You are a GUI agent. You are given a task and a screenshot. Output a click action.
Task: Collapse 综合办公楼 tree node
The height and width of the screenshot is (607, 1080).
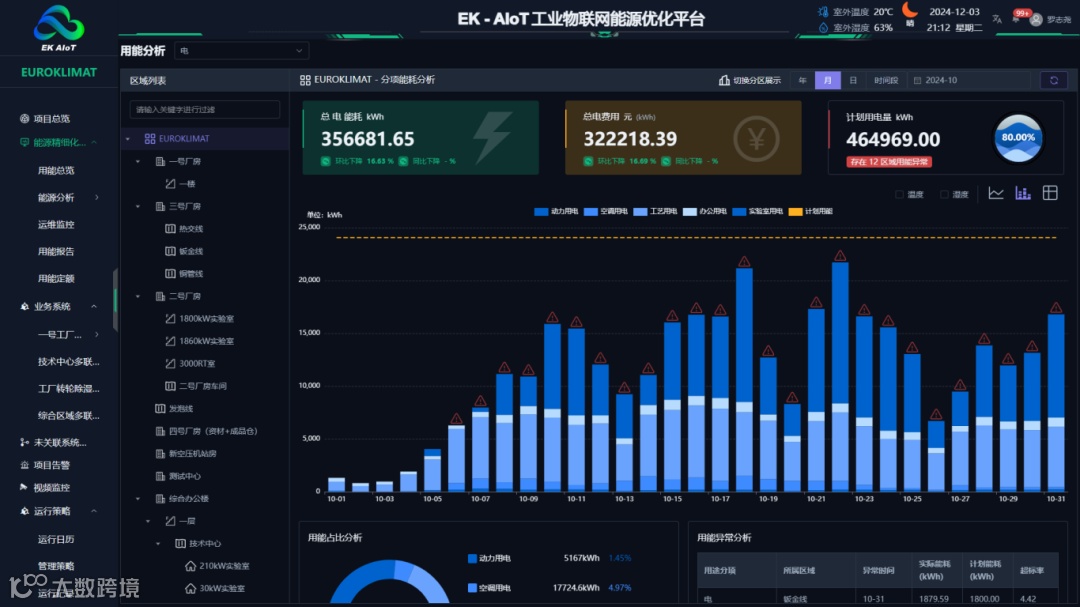tap(138, 499)
